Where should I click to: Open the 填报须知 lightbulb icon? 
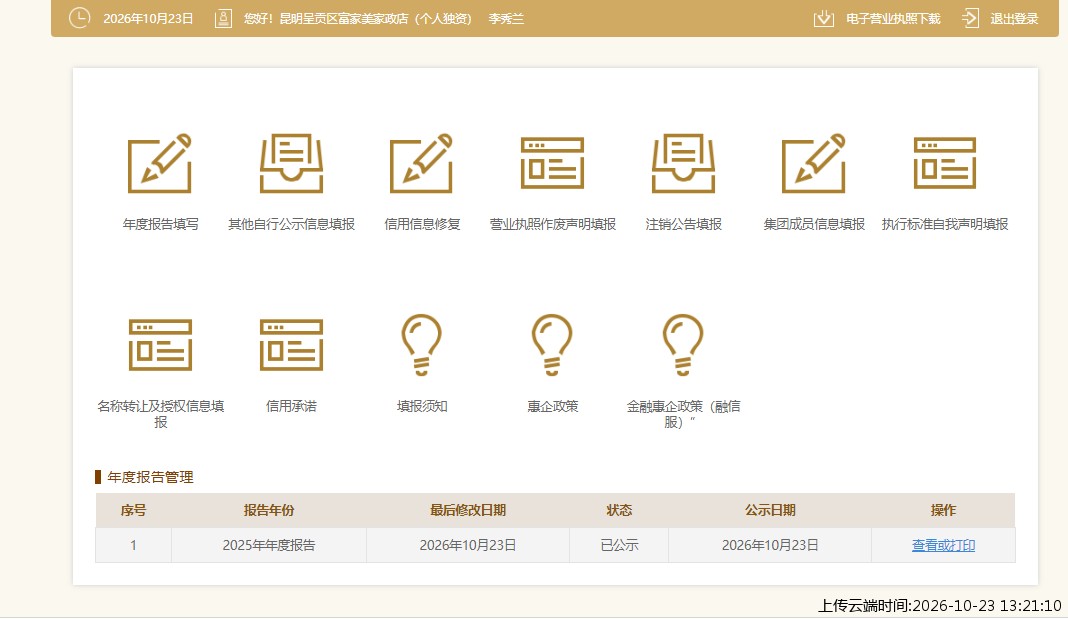422,345
